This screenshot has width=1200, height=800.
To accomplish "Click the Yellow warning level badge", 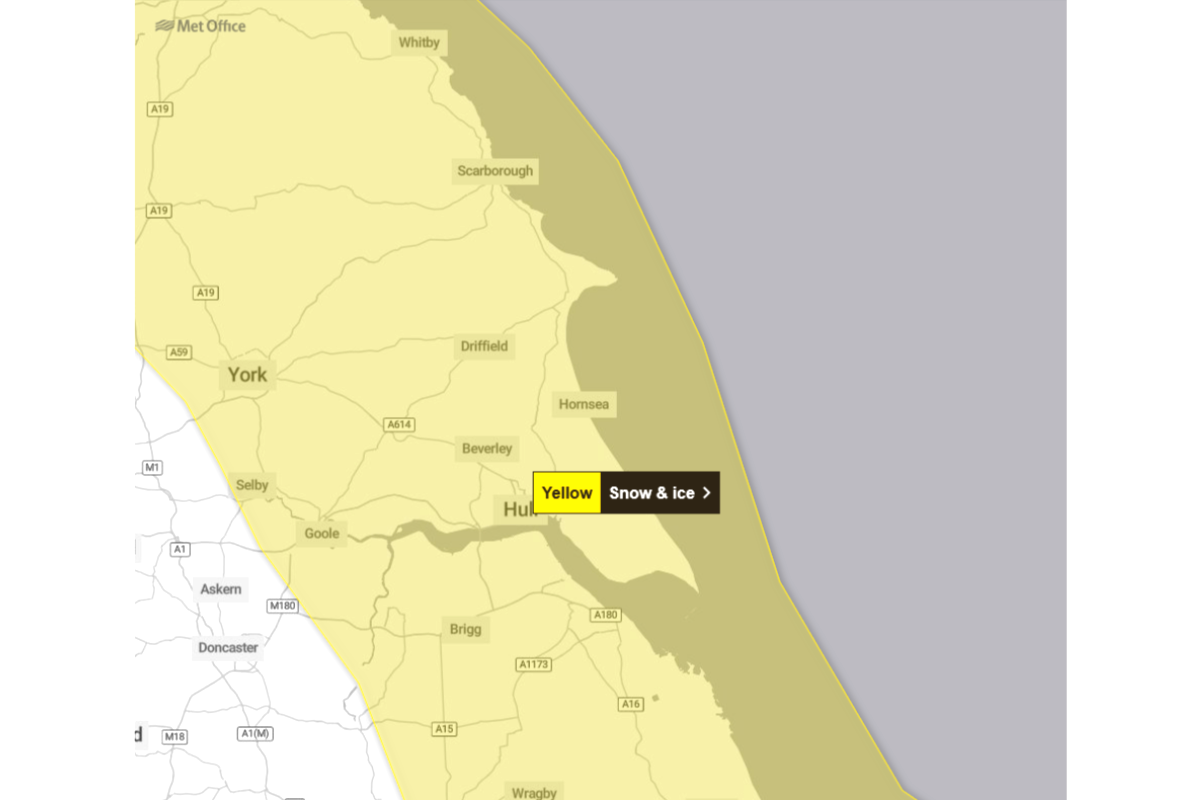I will click(567, 493).
